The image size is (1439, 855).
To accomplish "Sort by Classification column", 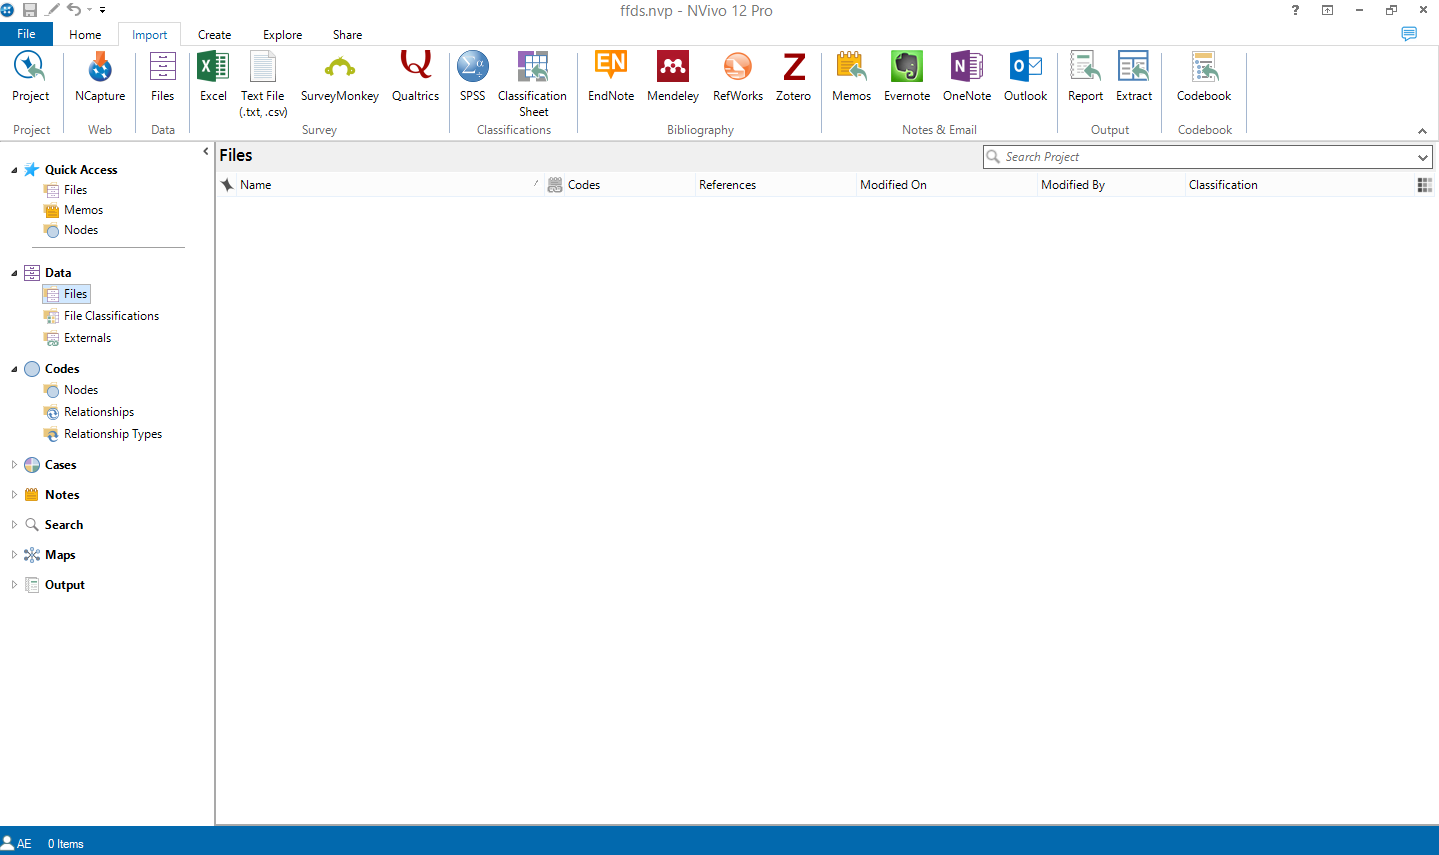I will (1299, 185).
